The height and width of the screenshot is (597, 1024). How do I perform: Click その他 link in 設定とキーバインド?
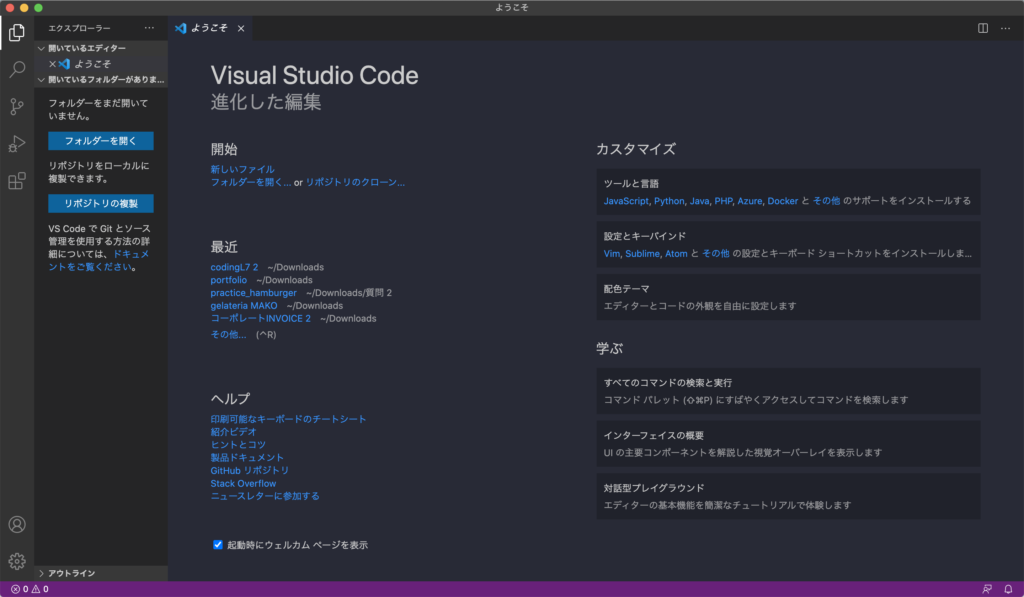pyautogui.click(x=716, y=253)
